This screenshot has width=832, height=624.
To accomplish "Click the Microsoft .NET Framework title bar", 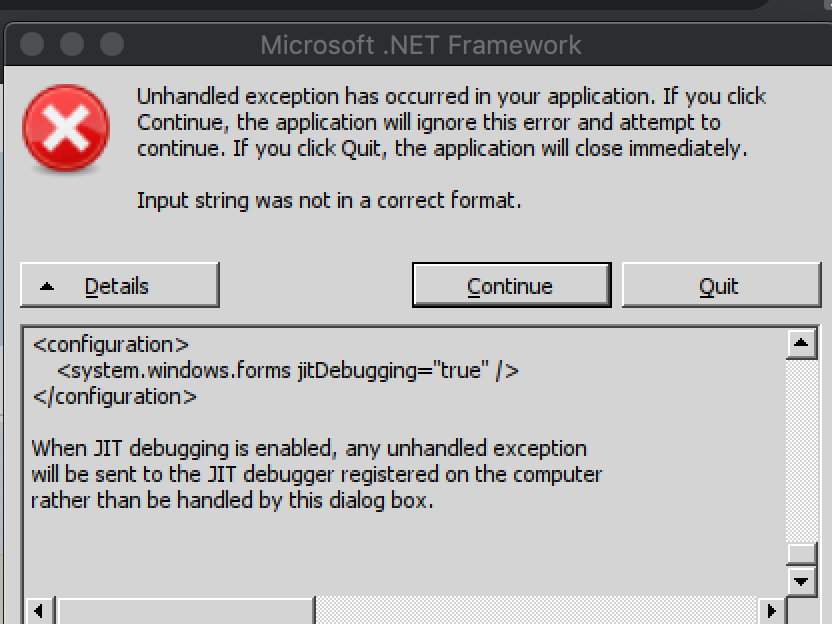I will 421,45.
